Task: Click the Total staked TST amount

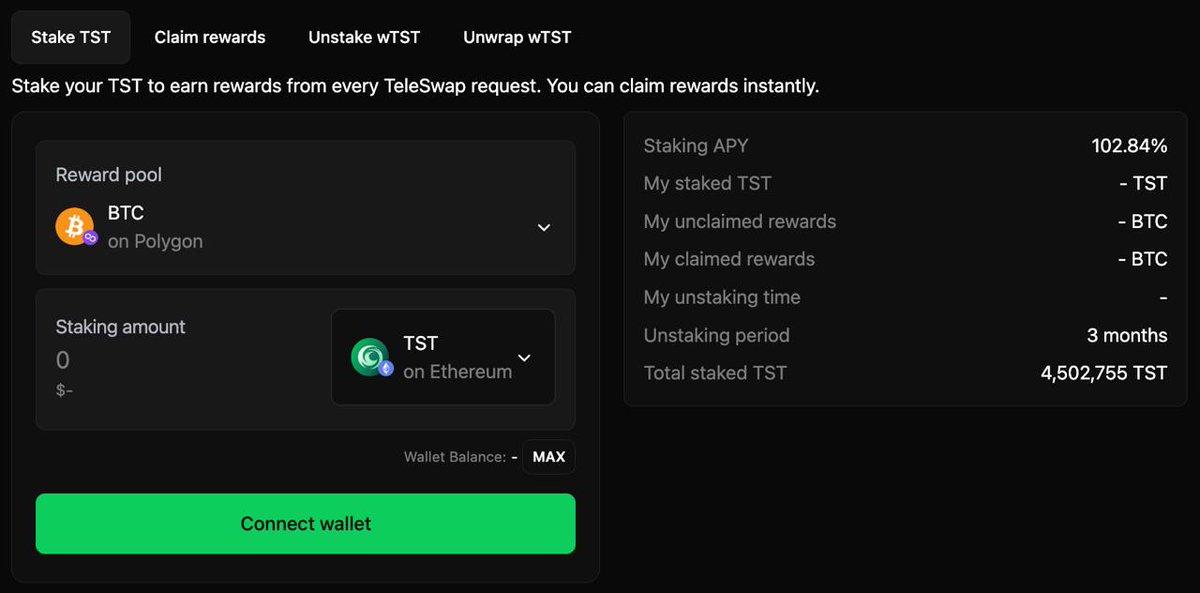Action: (1104, 373)
